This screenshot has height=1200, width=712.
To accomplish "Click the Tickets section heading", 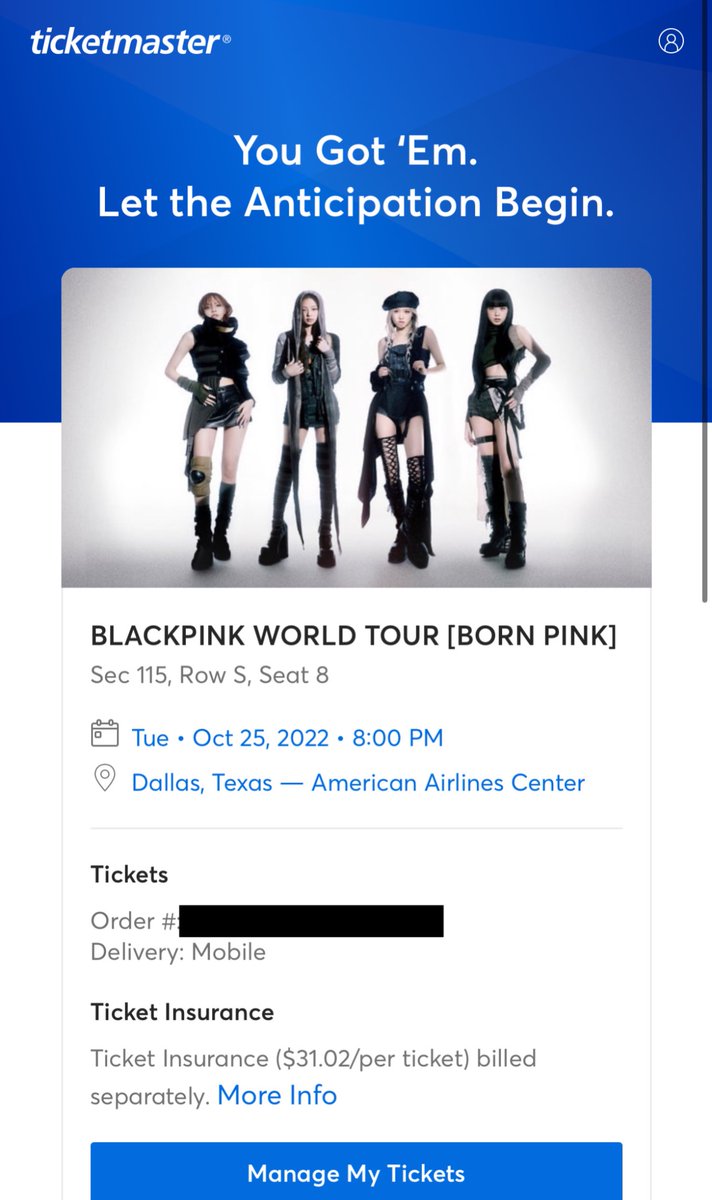I will point(129,874).
